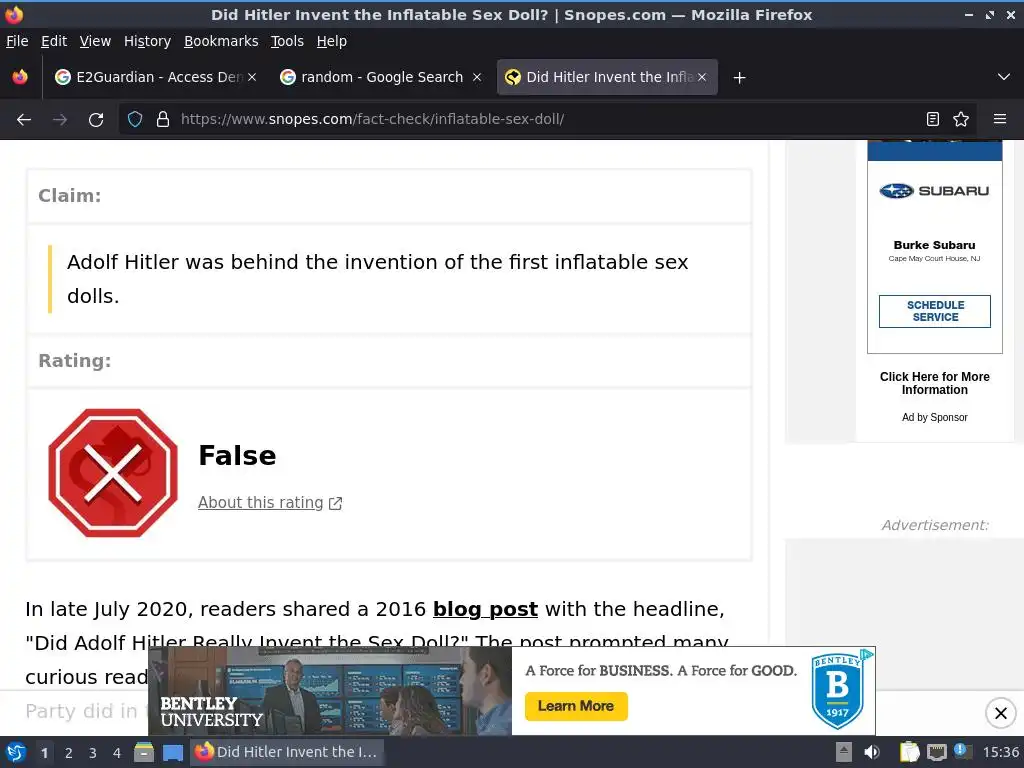The image size is (1024, 768).
Task: Click Here for More Information ad link
Action: [x=935, y=383]
